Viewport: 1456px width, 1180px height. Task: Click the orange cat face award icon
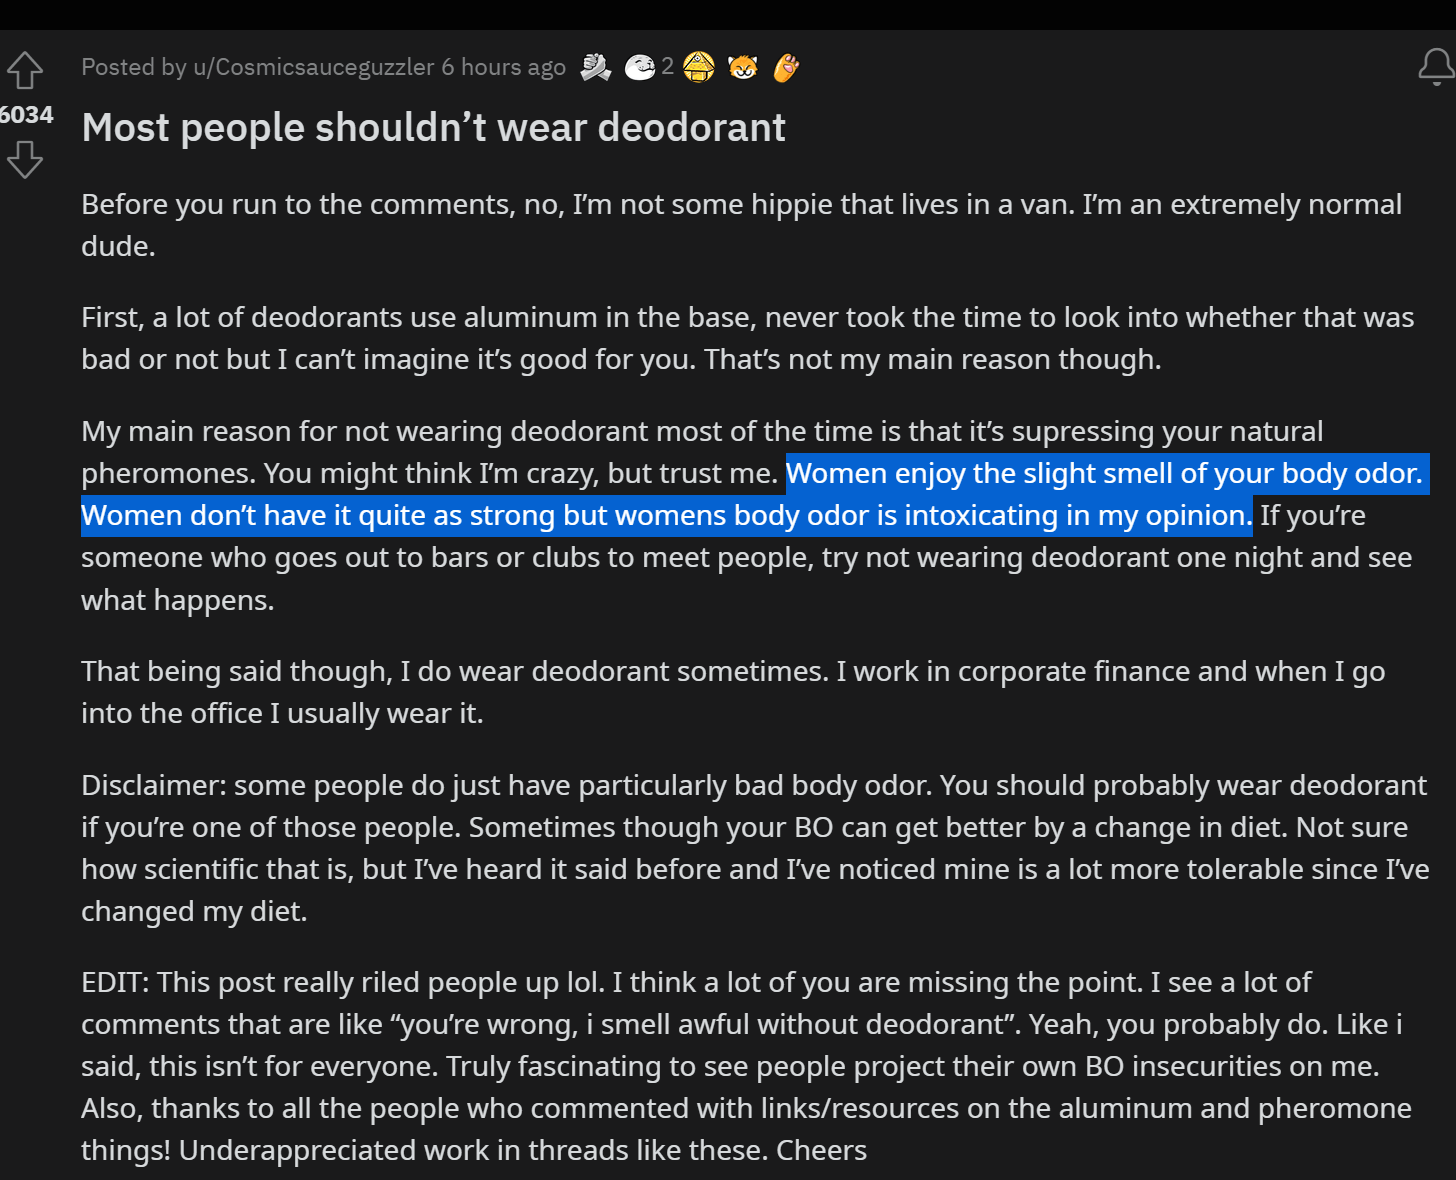743,67
